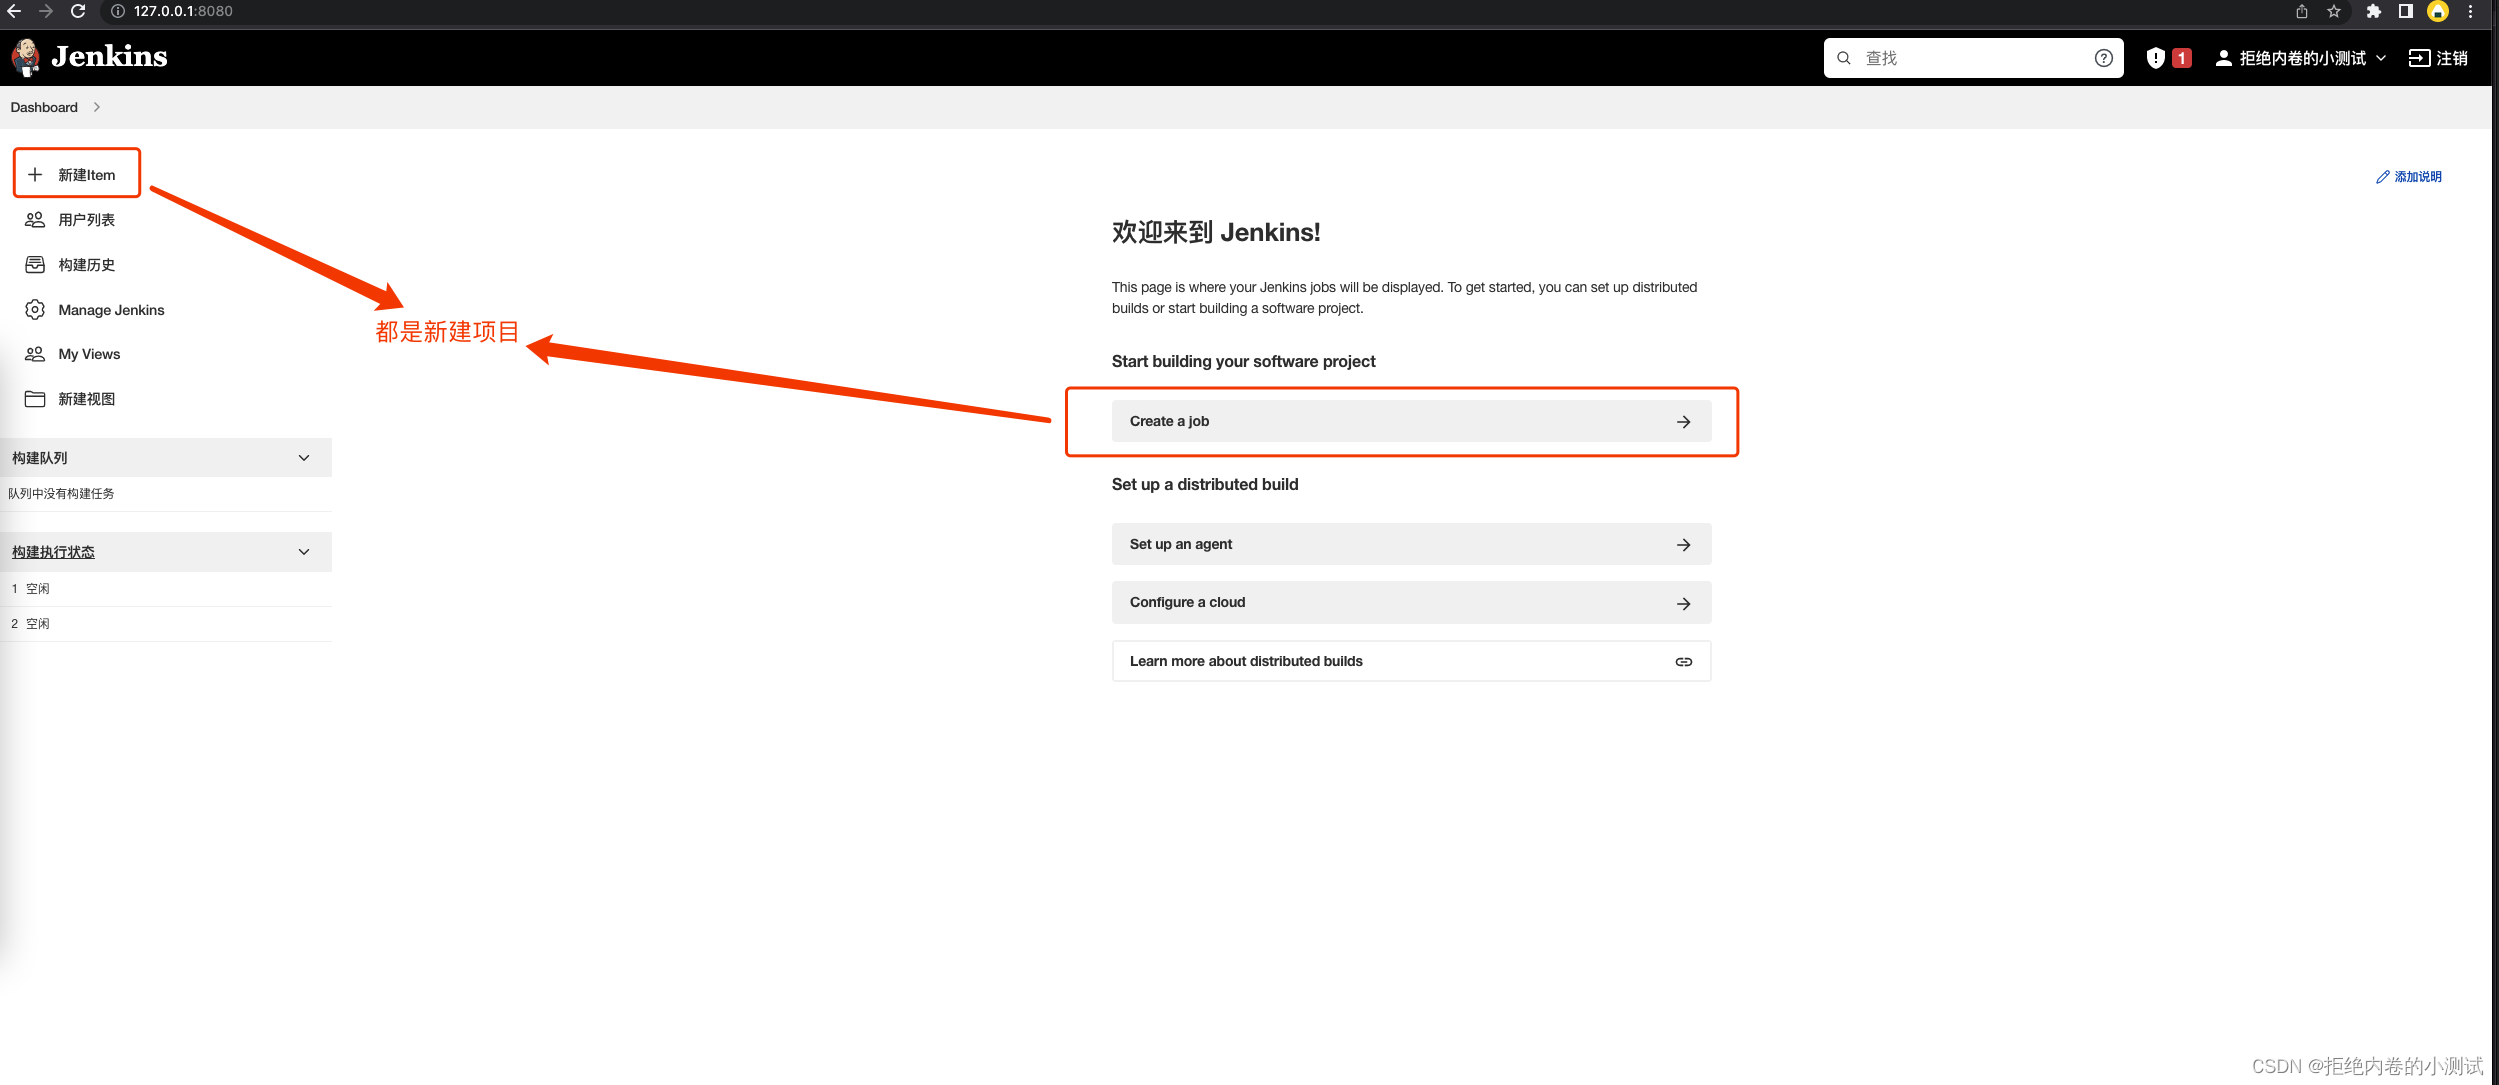2499x1085 pixels.
Task: Click the browser forward arrow
Action: tap(46, 11)
